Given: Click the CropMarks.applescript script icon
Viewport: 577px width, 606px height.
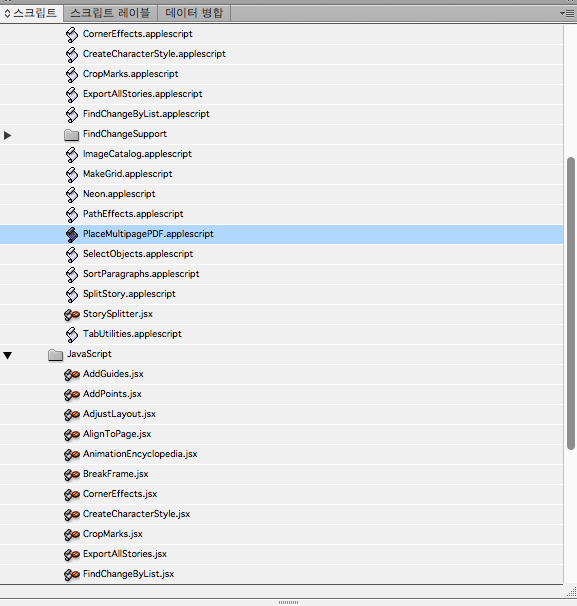Looking at the screenshot, I should pyautogui.click(x=71, y=75).
